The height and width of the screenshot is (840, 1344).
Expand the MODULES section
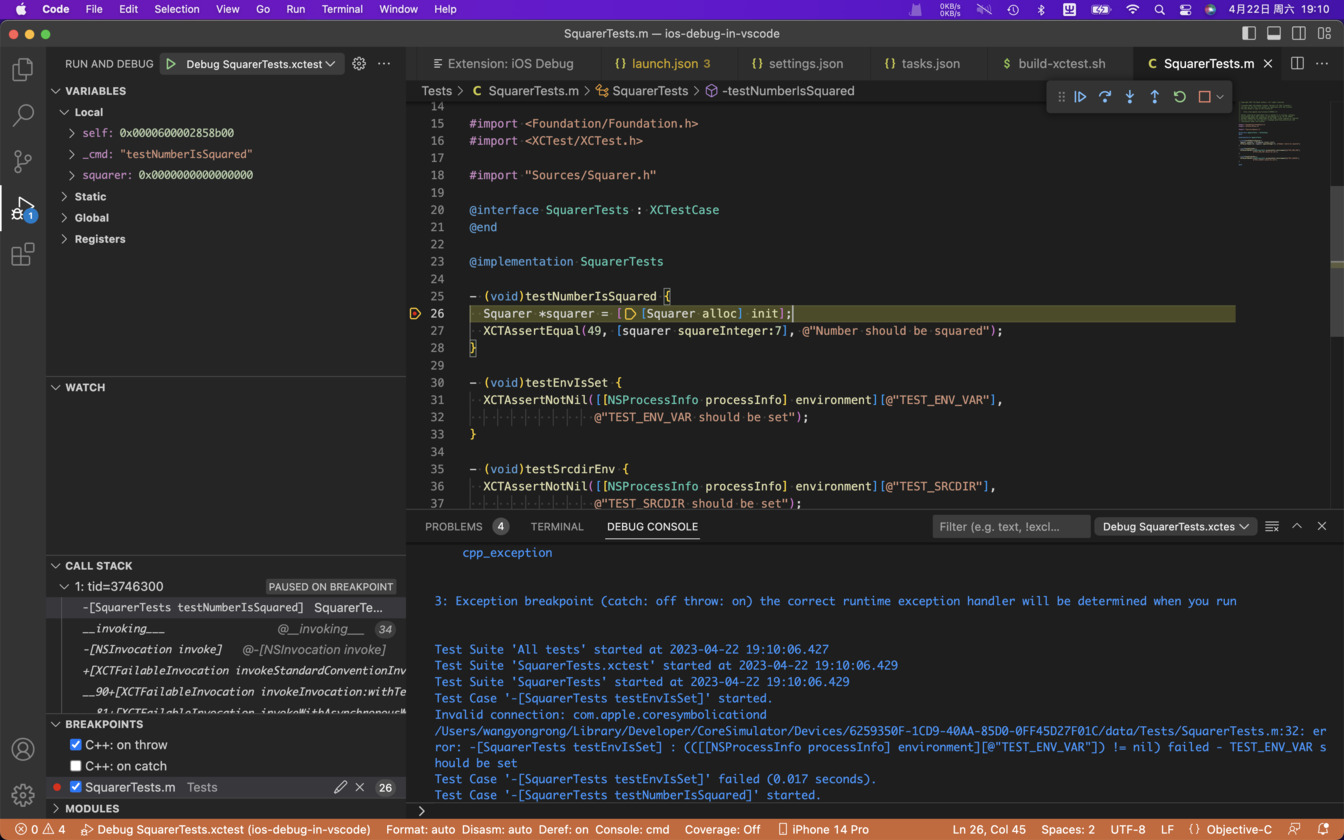[56, 808]
